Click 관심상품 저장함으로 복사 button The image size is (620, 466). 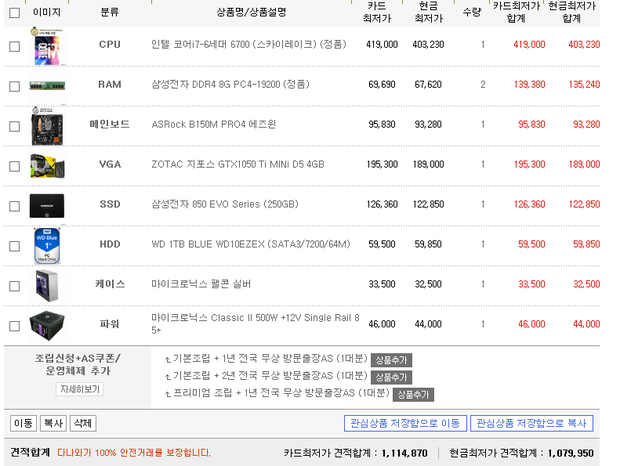(531, 423)
